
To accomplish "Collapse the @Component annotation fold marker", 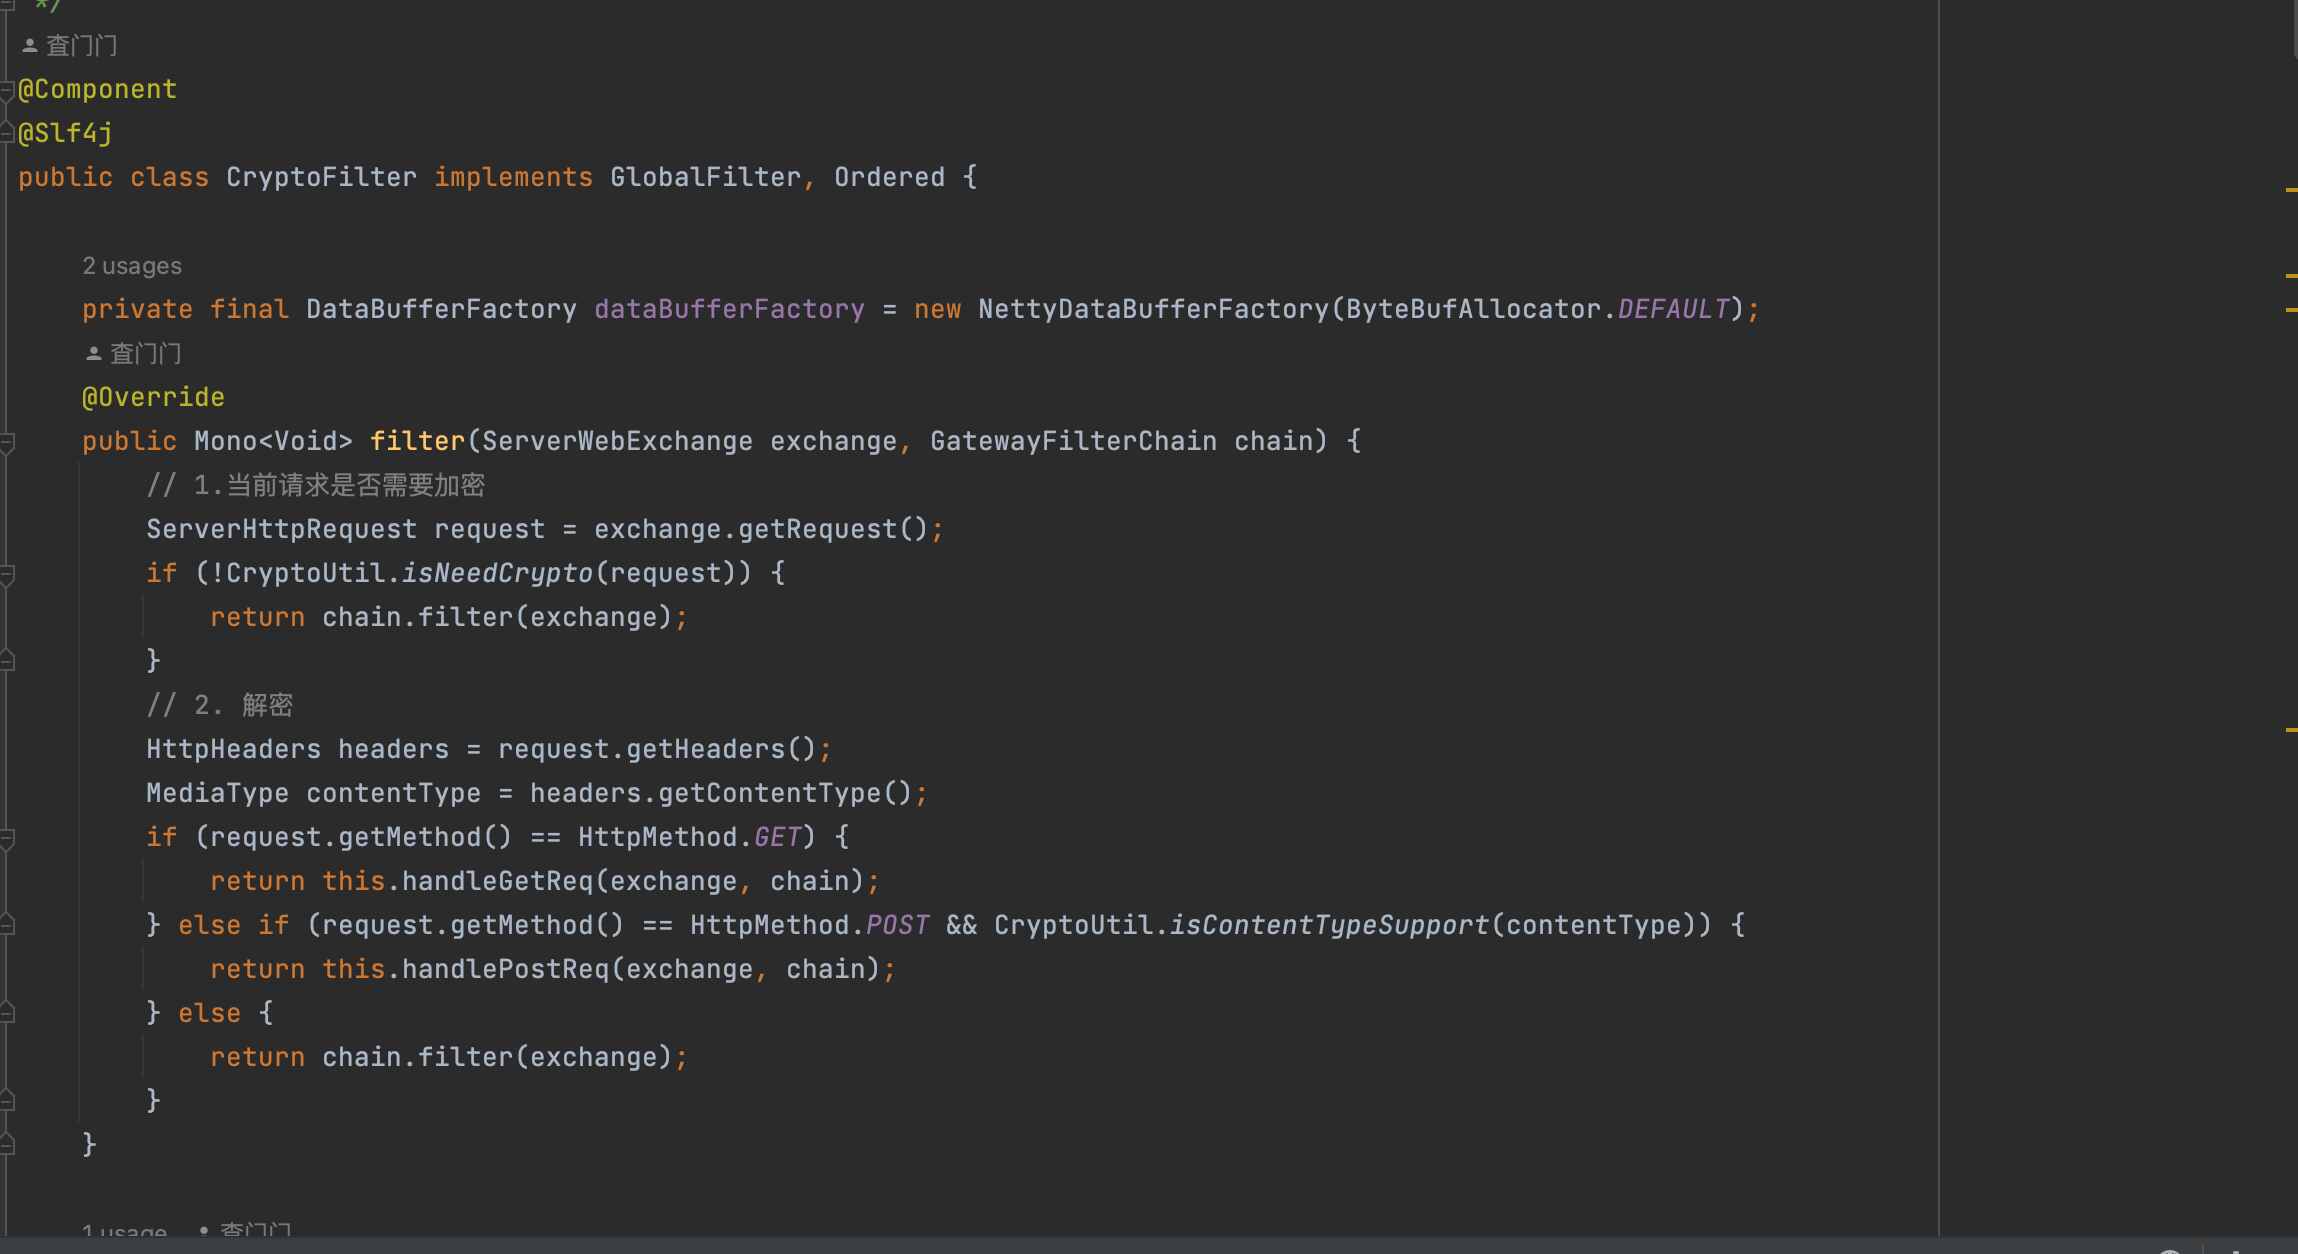I will [x=7, y=90].
